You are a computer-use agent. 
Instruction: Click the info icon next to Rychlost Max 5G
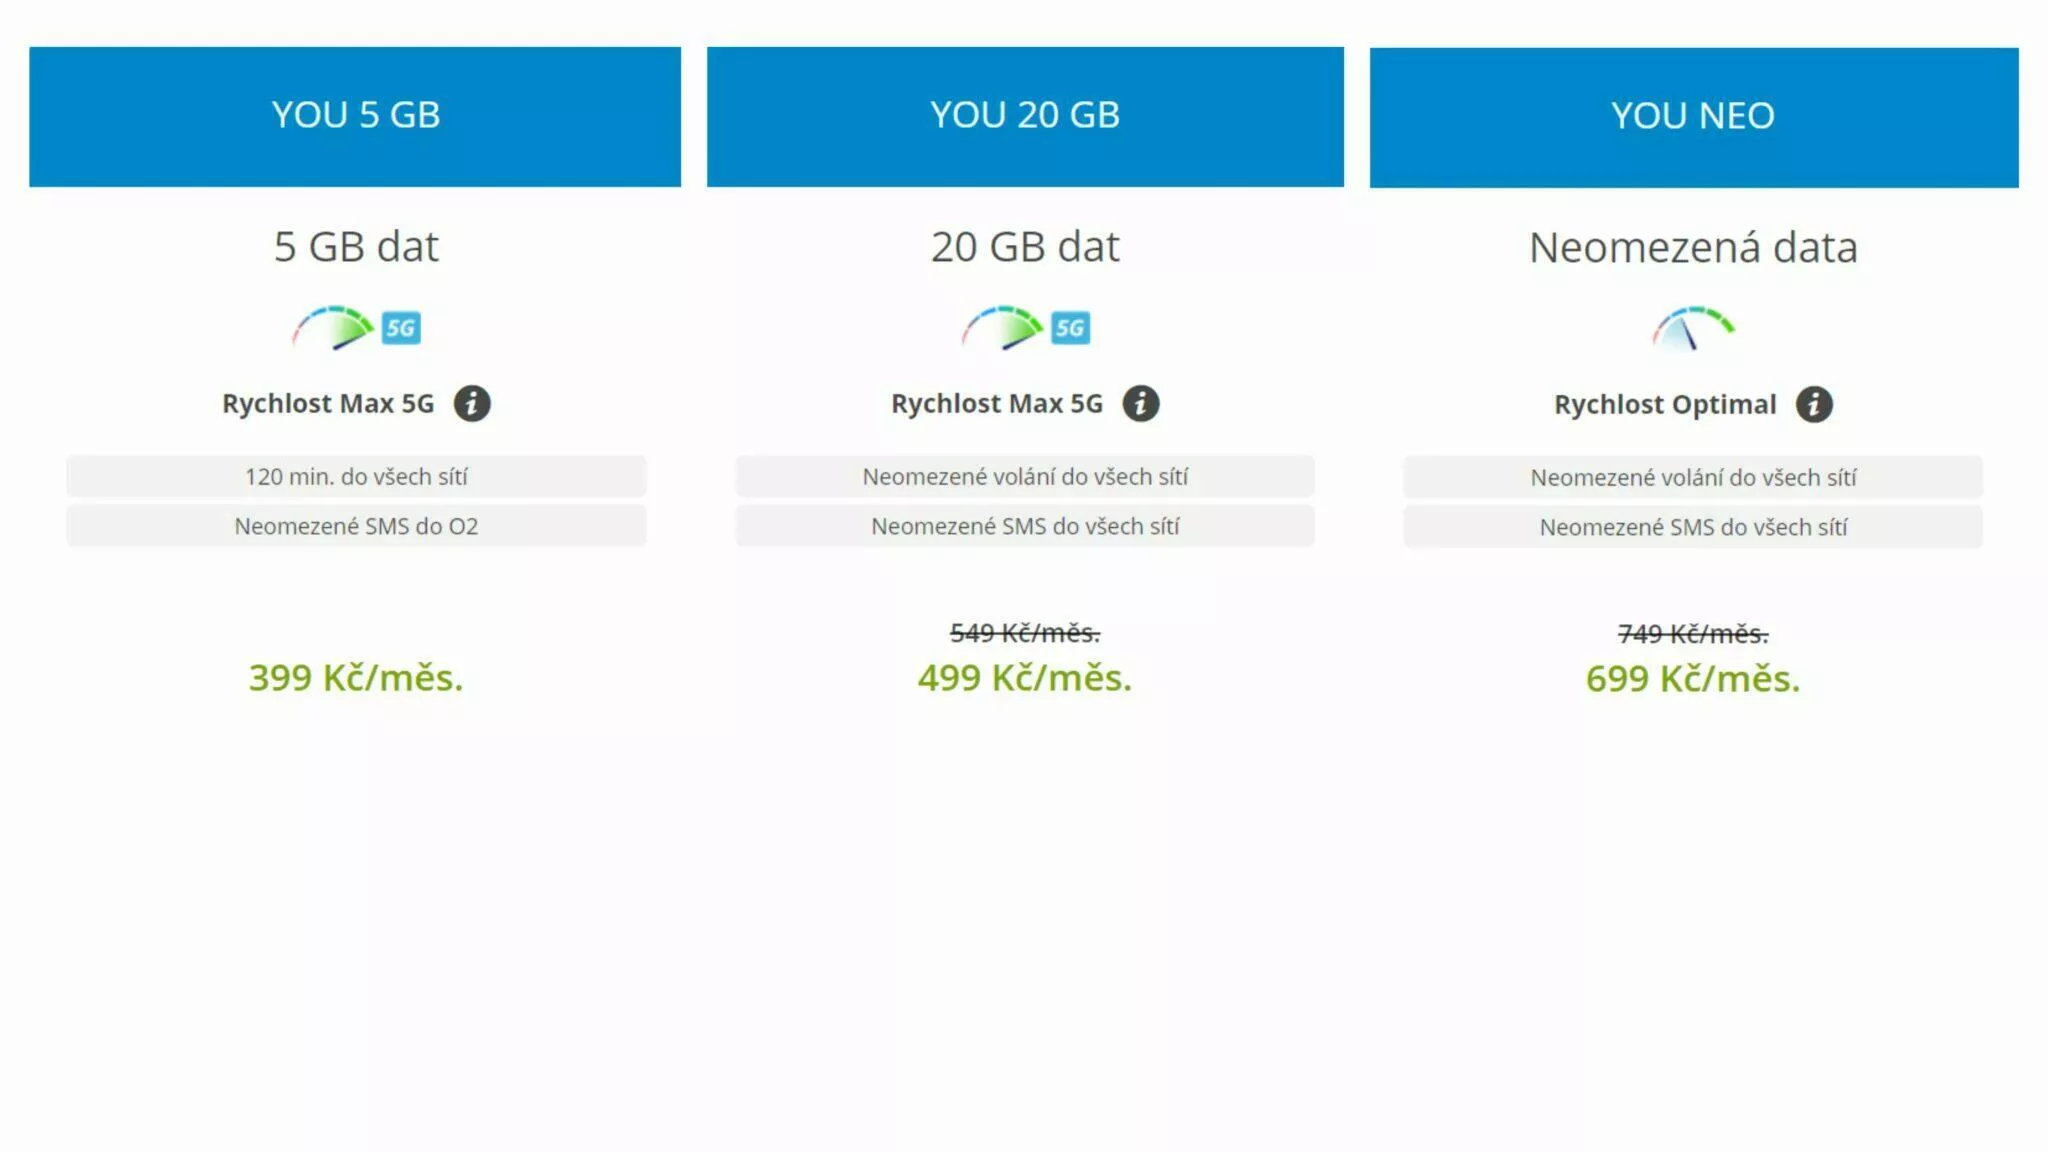click(473, 404)
